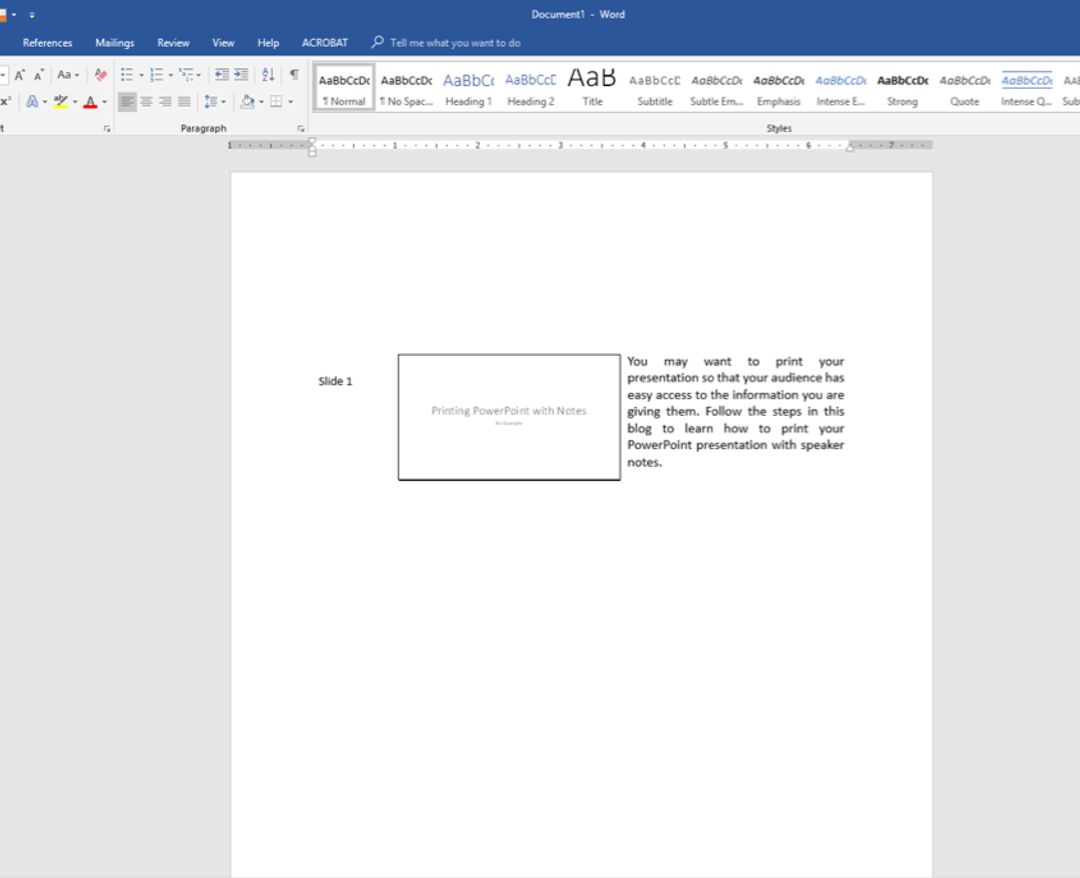Toggle the Bullets list formatting
The height and width of the screenshot is (878, 1080).
click(x=129, y=73)
